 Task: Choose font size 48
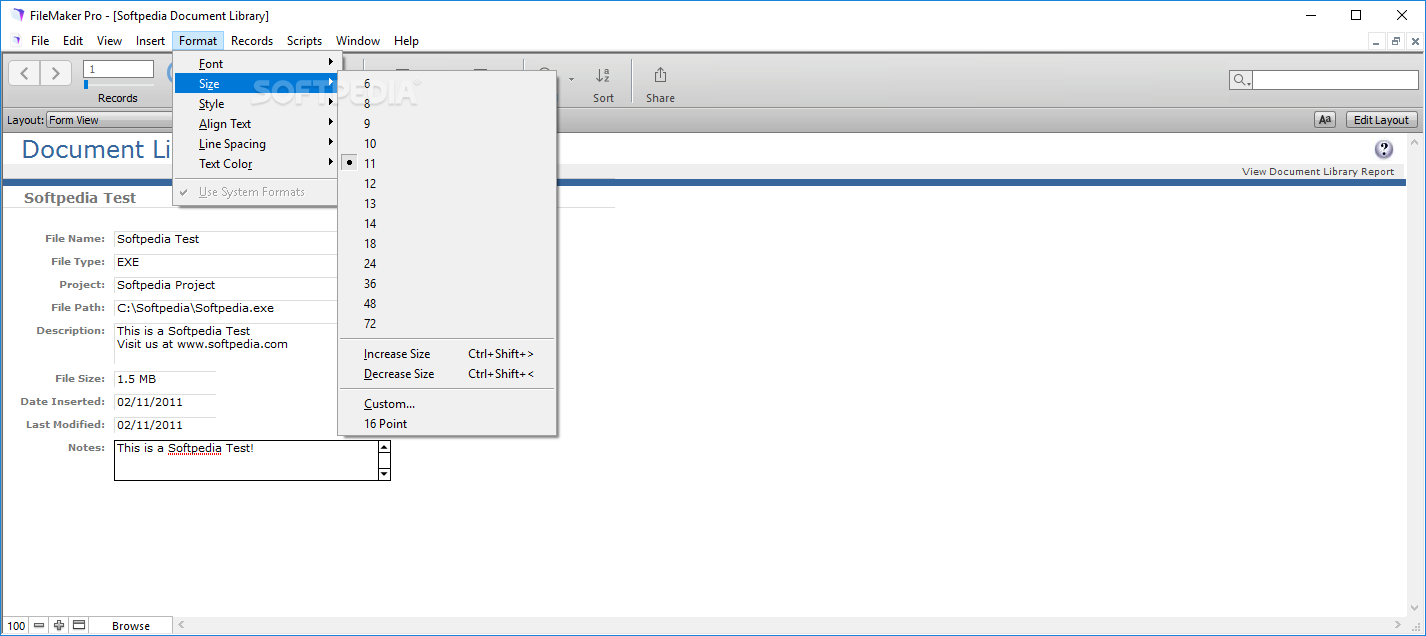pyautogui.click(x=447, y=304)
